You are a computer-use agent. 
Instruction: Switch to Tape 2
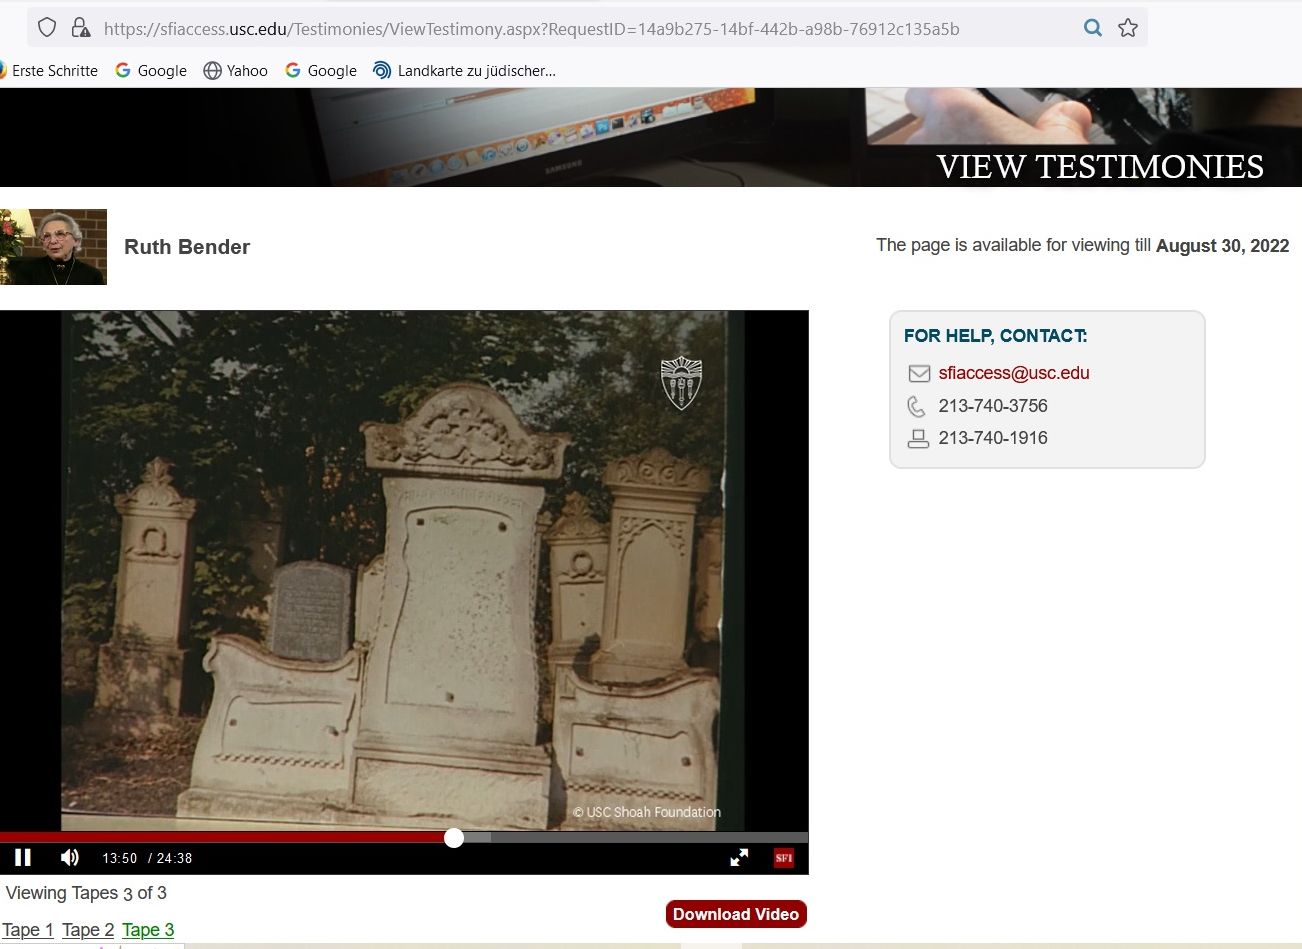[x=88, y=930]
